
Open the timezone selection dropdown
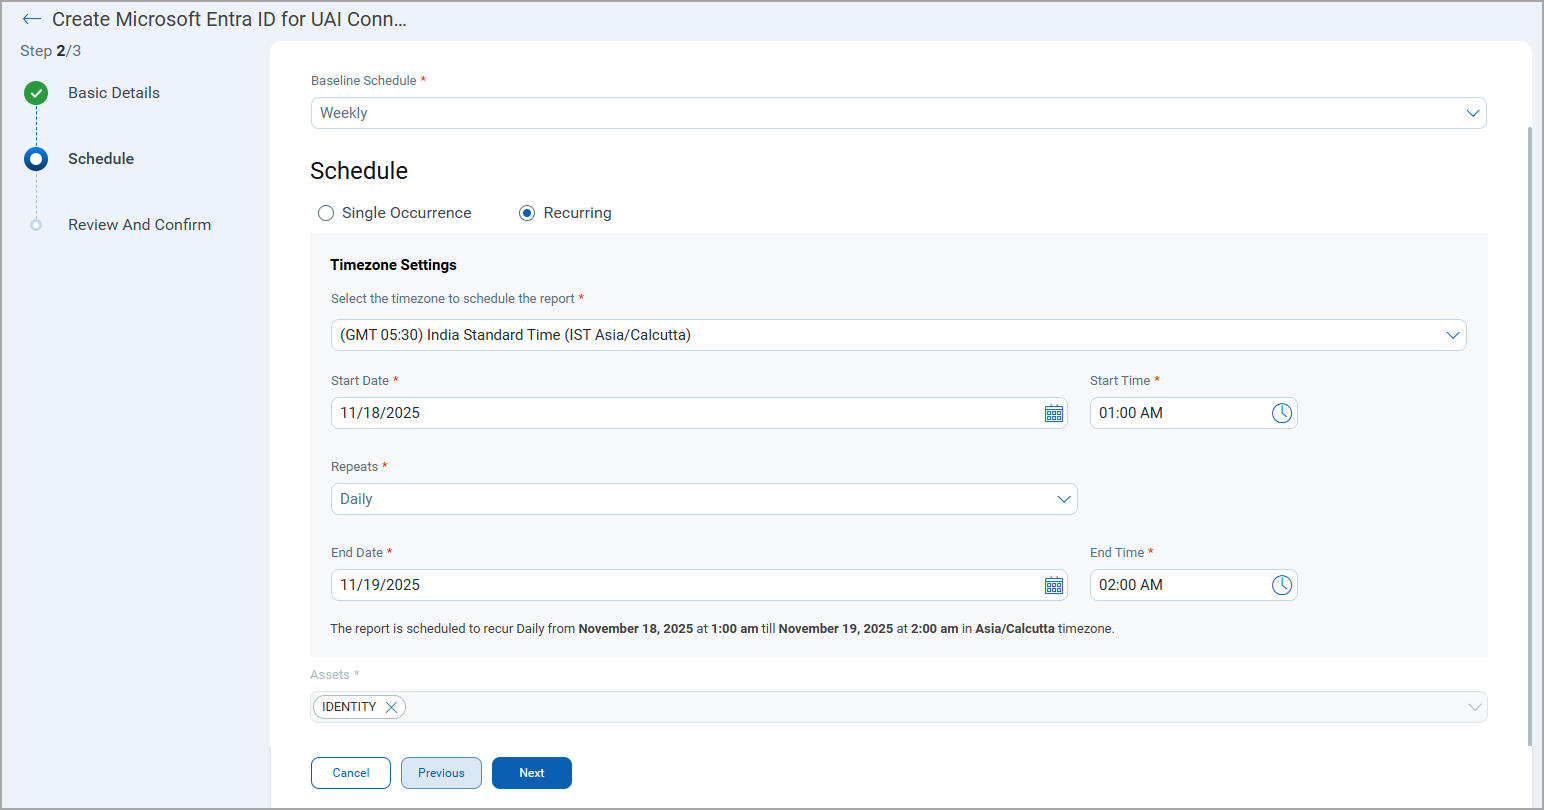click(x=1452, y=335)
